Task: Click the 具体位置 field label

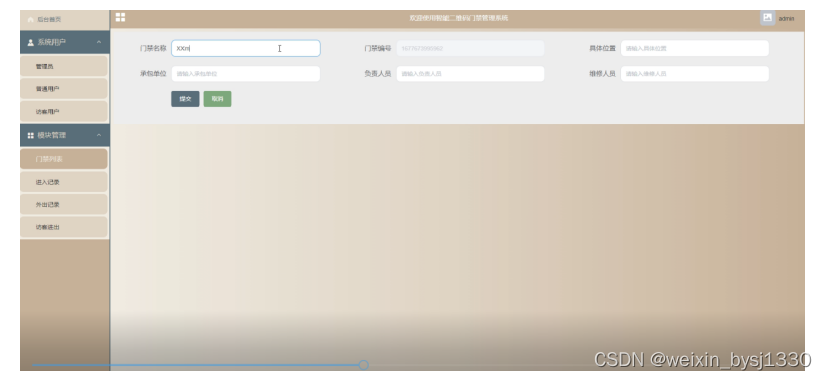Action: click(602, 48)
